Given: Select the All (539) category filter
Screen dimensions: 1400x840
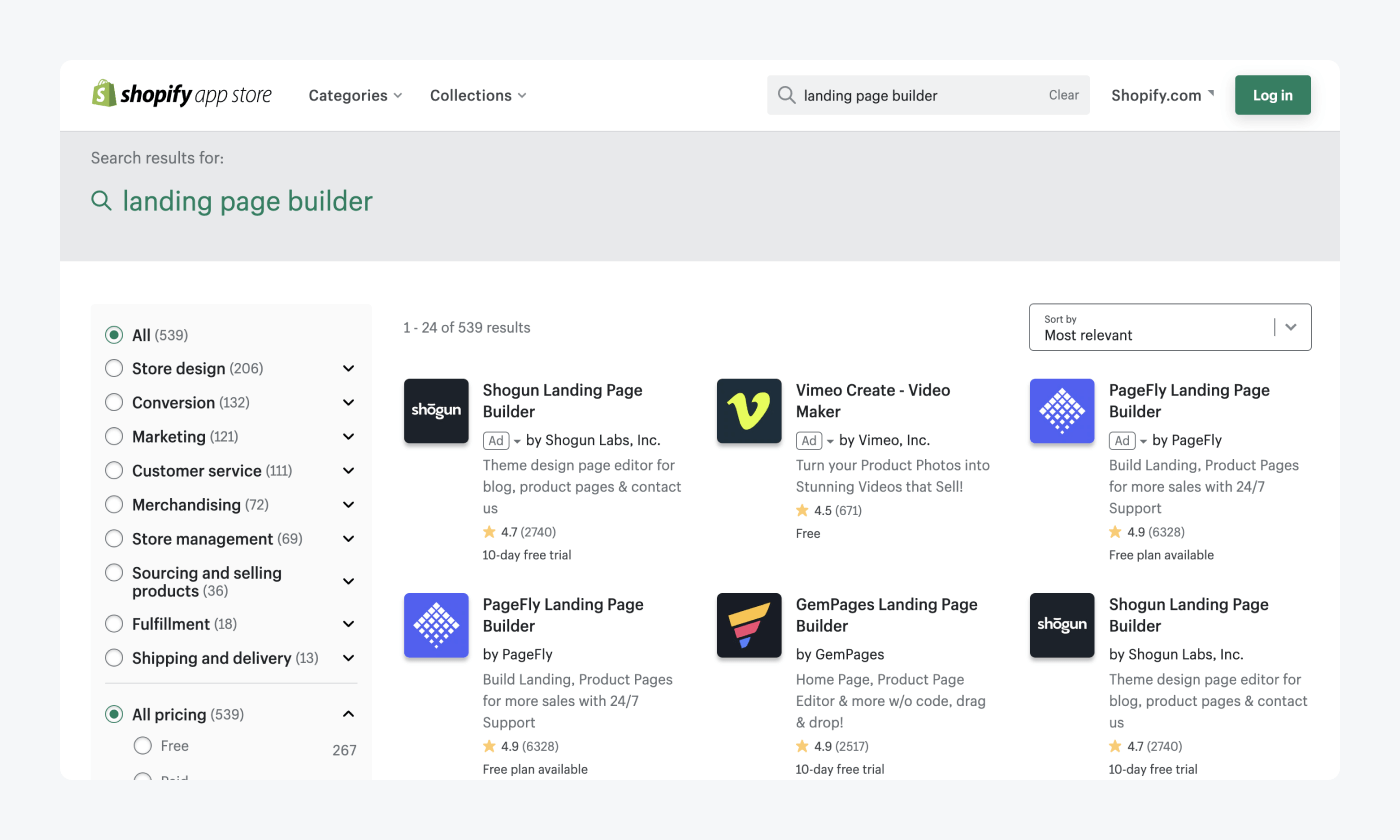Looking at the screenshot, I should [114, 335].
